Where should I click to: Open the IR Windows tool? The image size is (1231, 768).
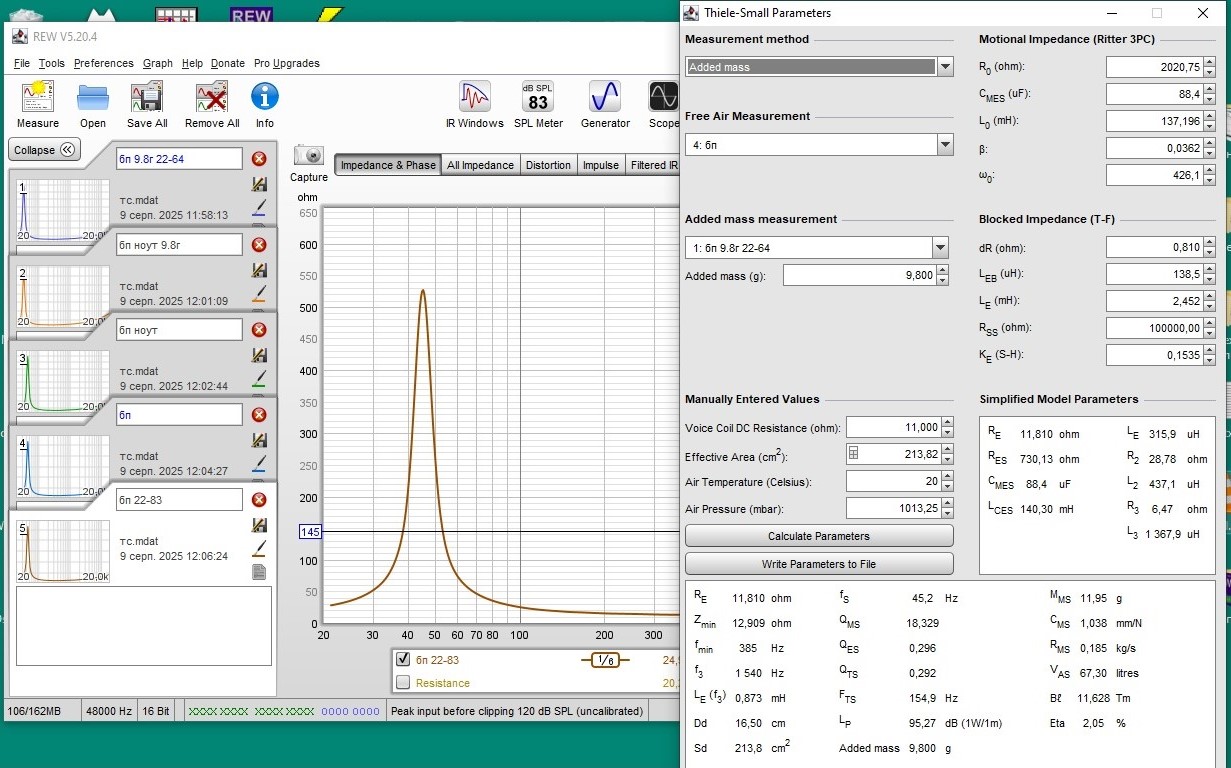(474, 98)
